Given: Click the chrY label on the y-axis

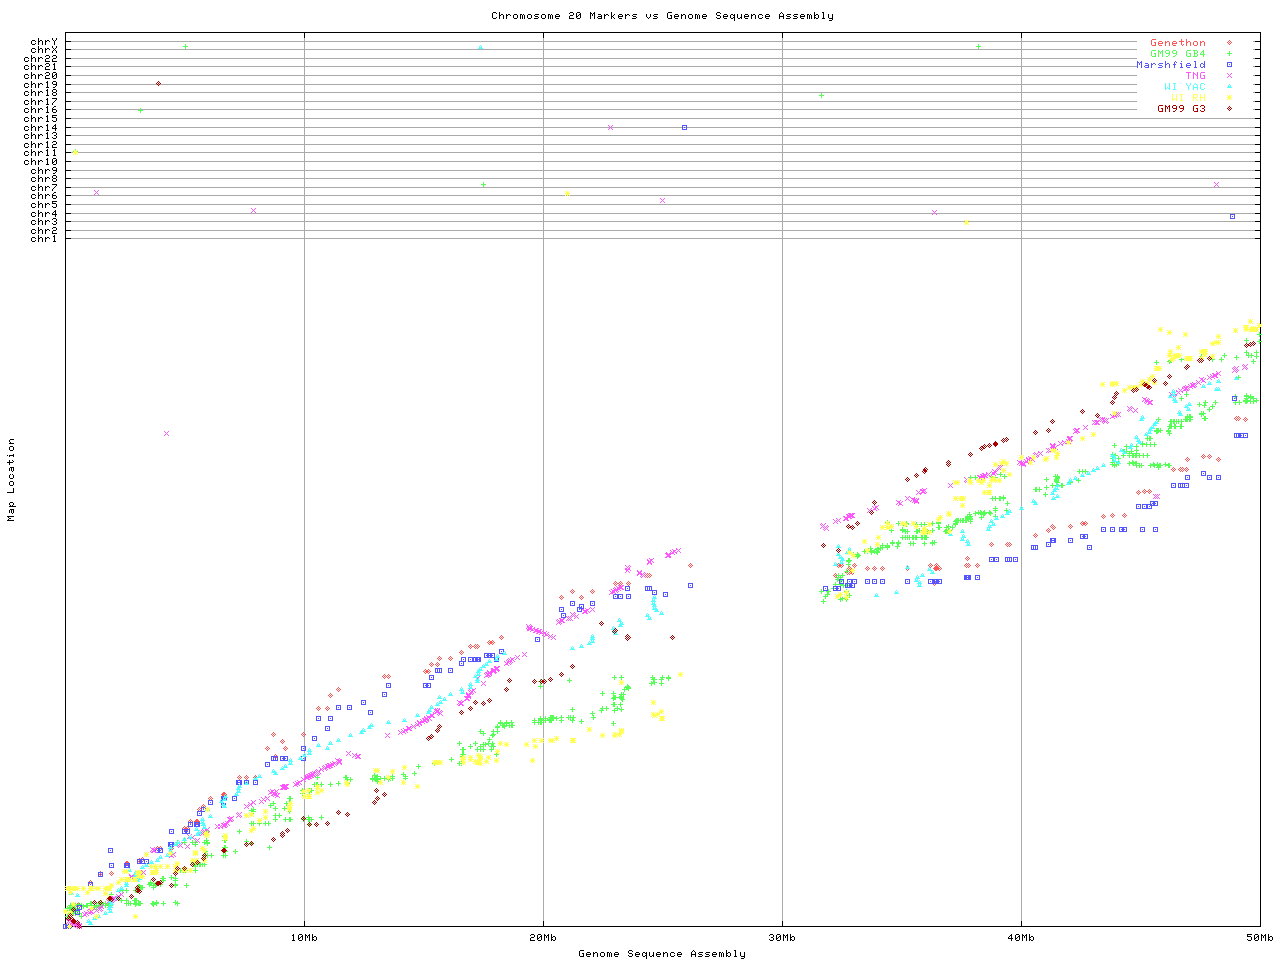Looking at the screenshot, I should point(44,42).
